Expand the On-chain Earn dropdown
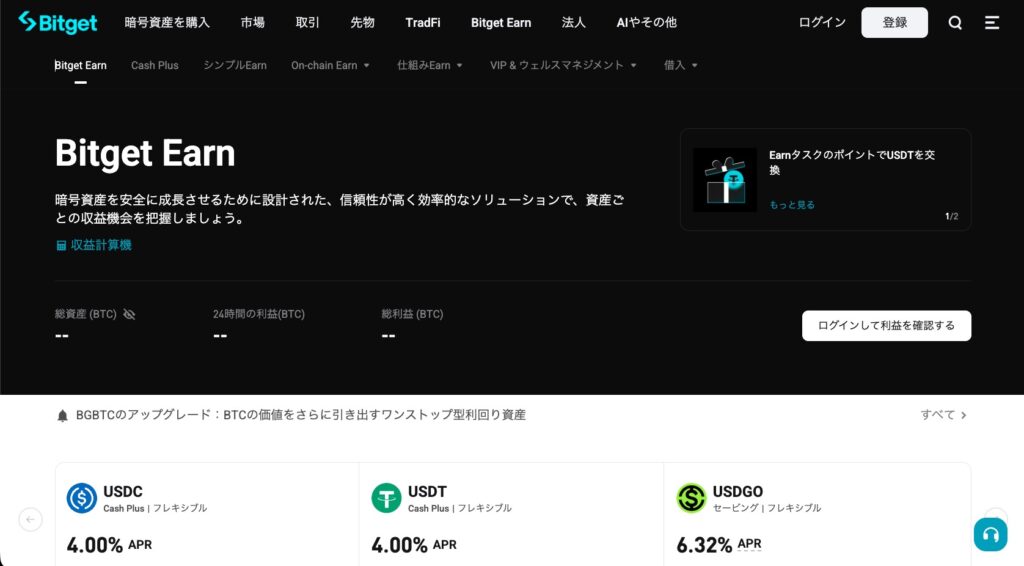1024x566 pixels. tap(330, 65)
